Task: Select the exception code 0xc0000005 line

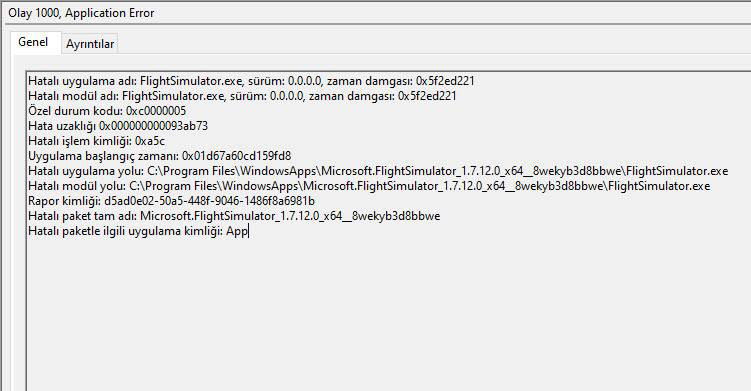Action: coord(107,111)
